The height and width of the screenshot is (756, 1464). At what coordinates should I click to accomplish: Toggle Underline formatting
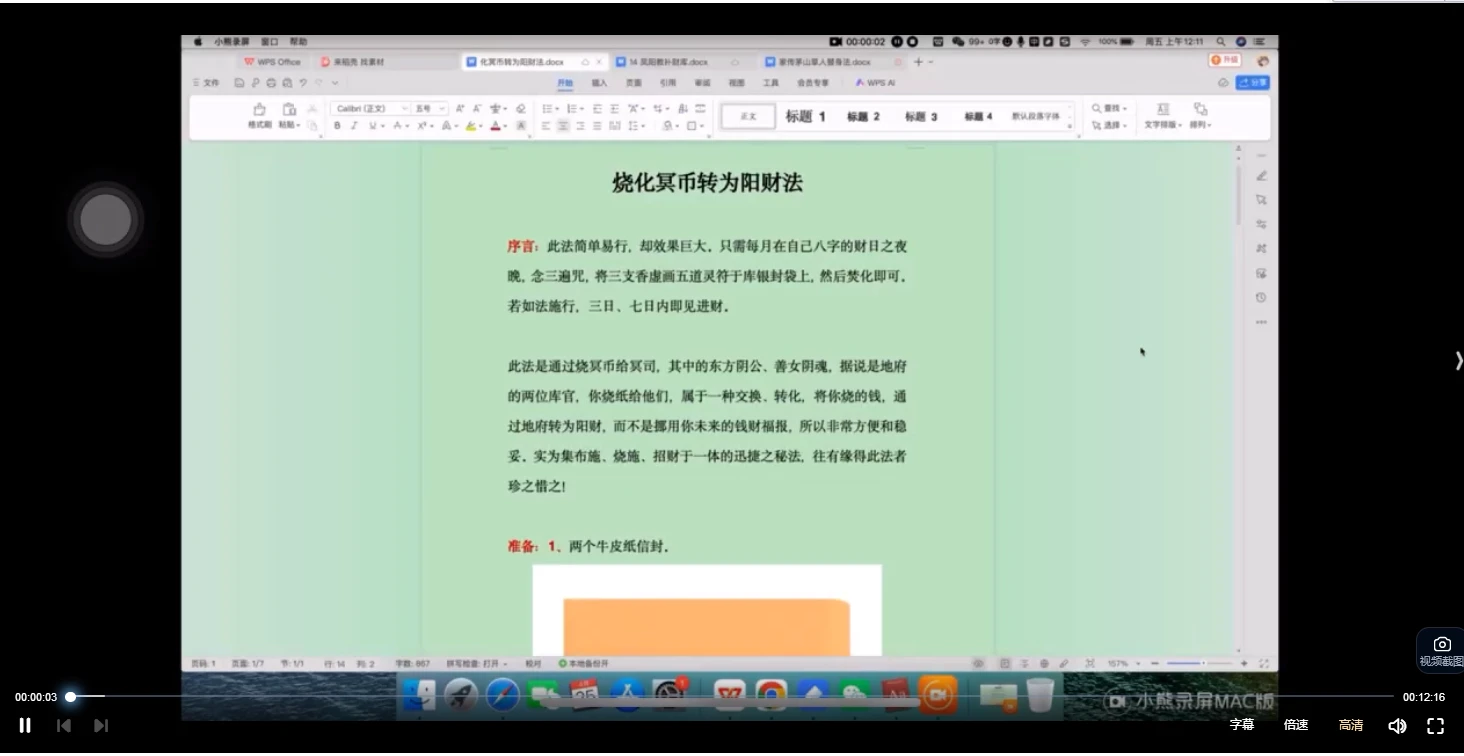pos(372,126)
